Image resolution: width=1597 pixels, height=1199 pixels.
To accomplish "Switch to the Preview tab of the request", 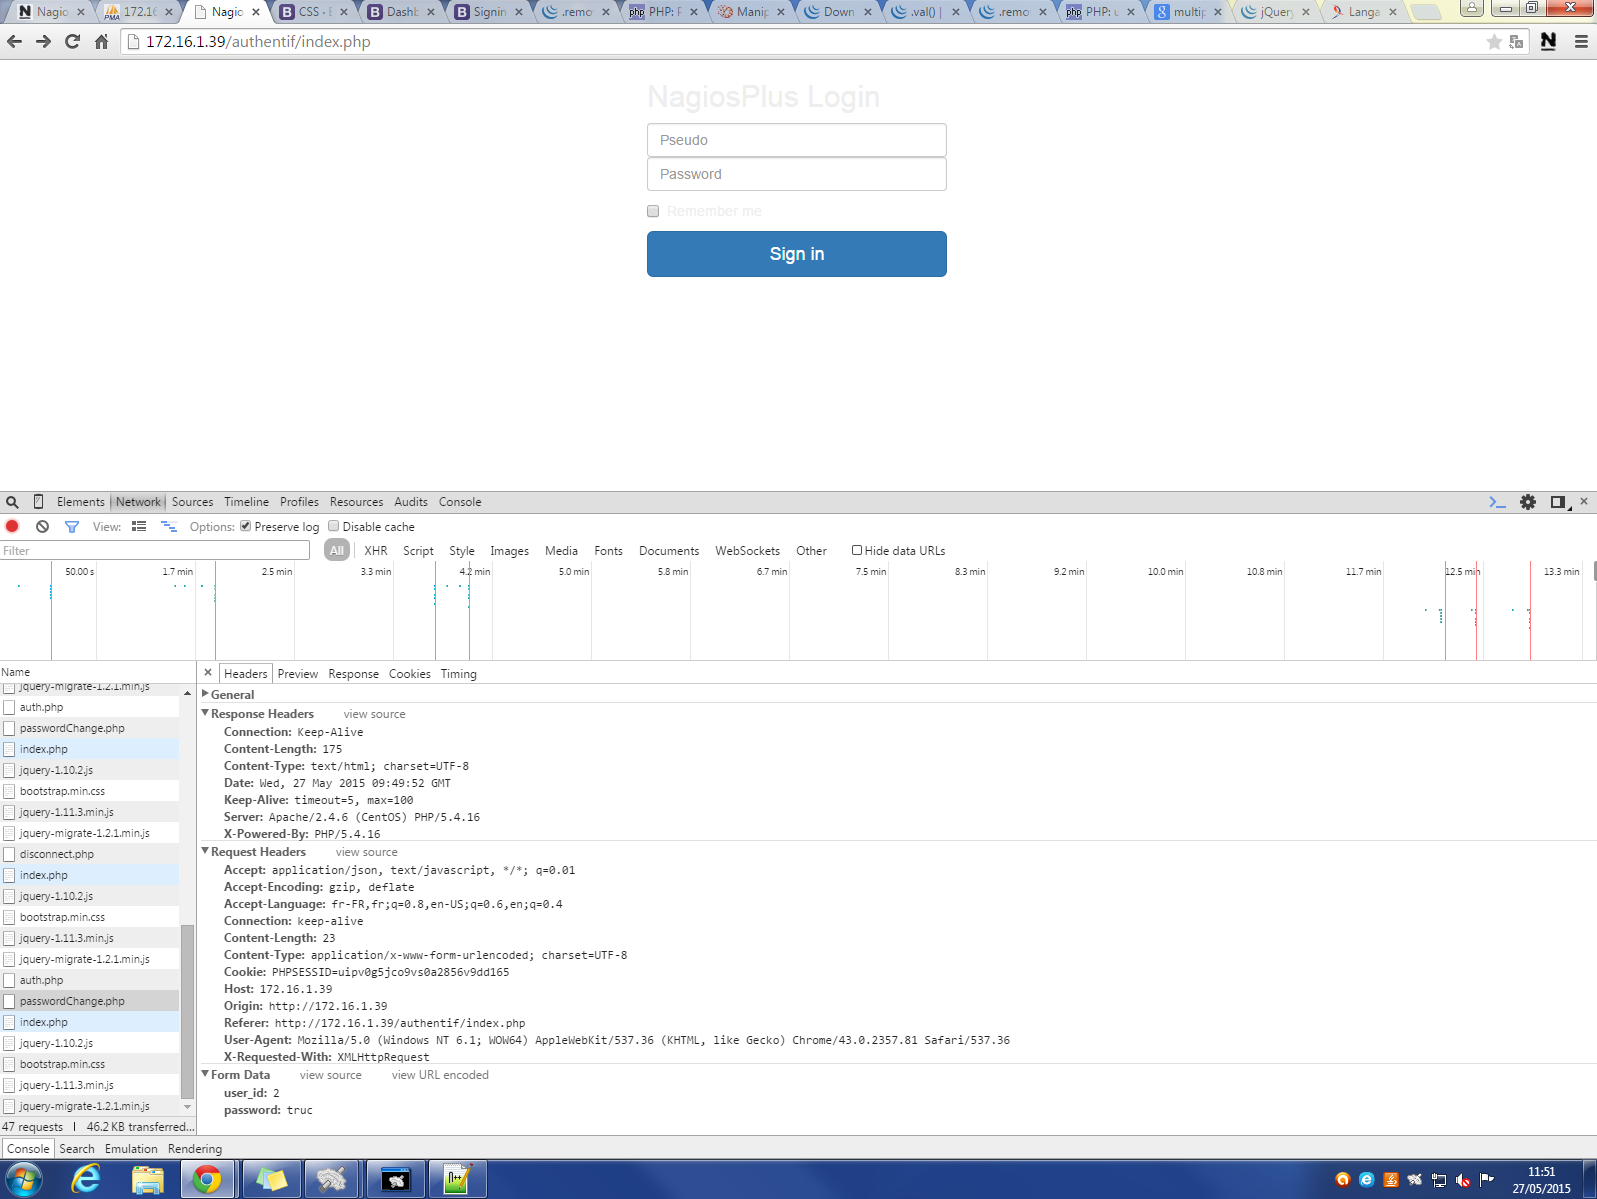I will click(298, 674).
